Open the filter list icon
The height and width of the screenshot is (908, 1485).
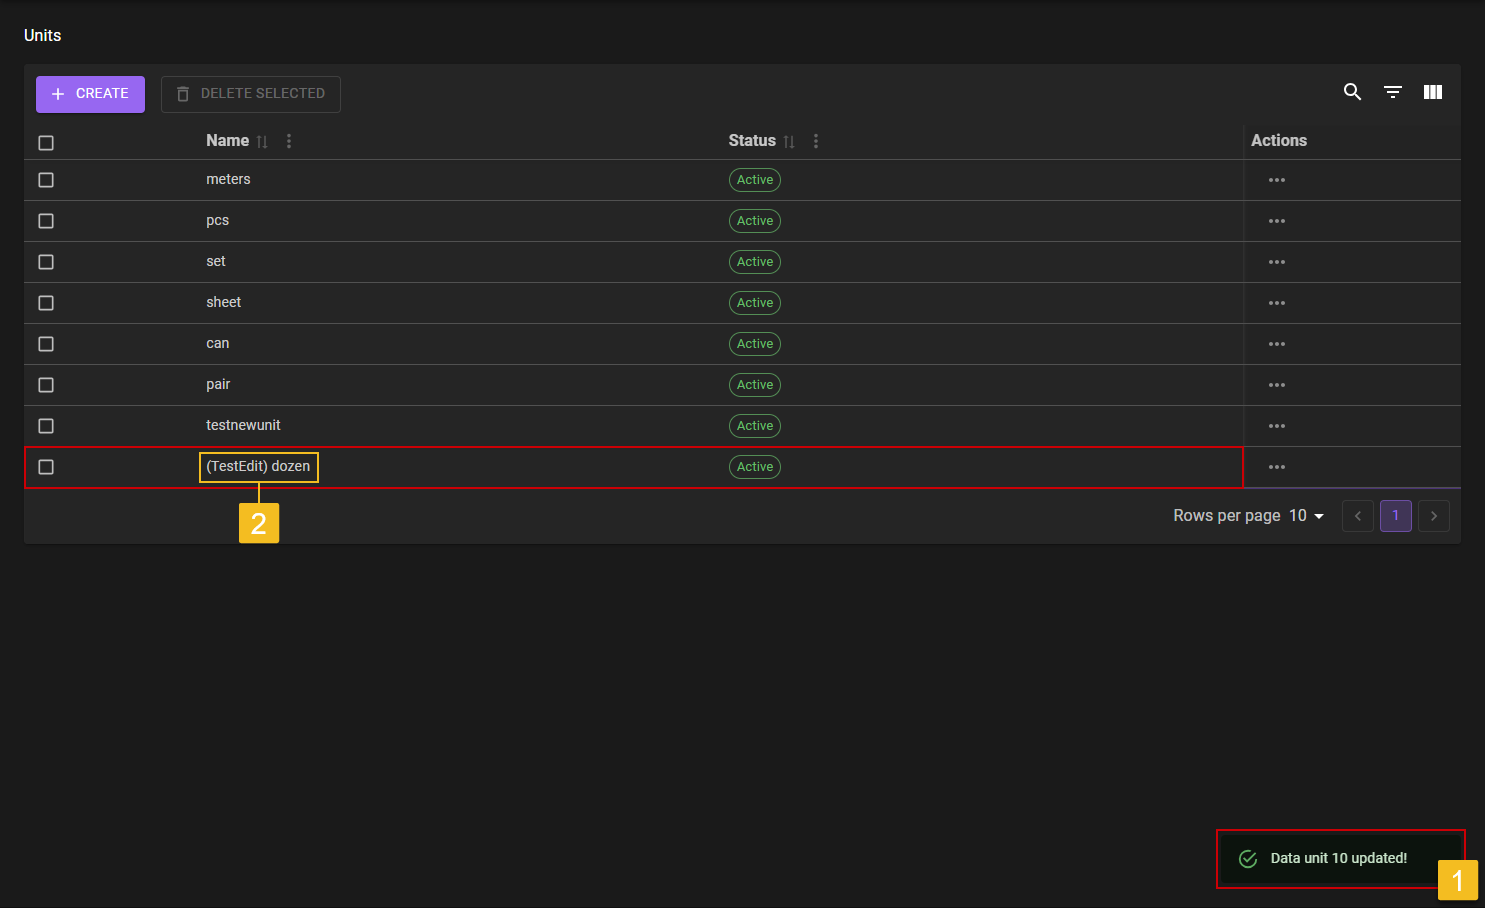point(1392,92)
